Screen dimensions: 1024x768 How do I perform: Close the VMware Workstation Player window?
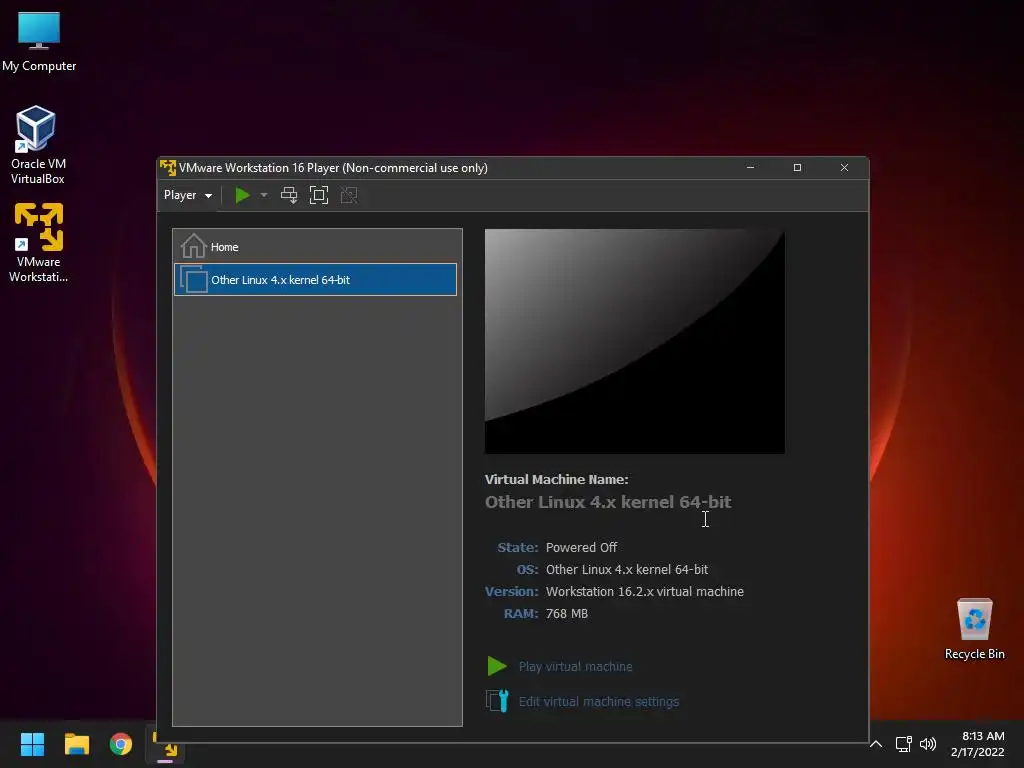[x=844, y=168]
